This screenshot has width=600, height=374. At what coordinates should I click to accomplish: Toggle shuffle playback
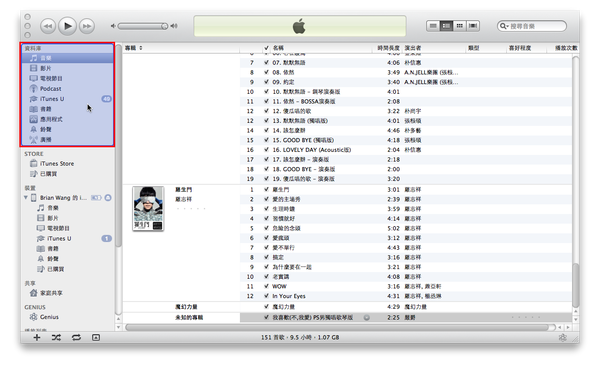click(56, 337)
